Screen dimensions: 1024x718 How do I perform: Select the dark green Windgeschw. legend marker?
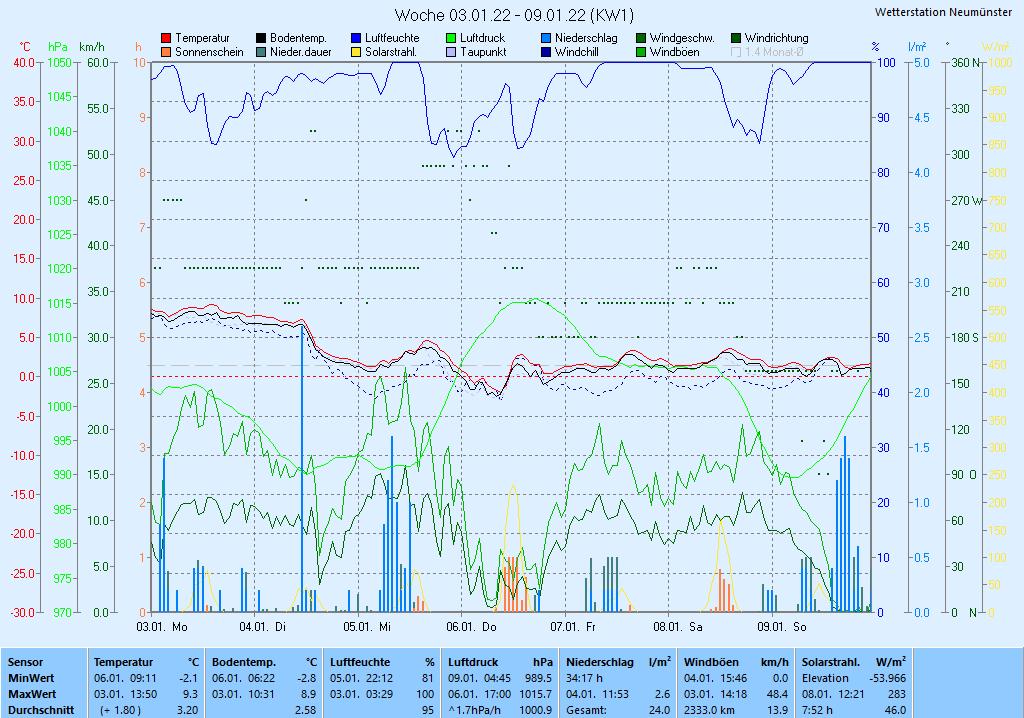640,38
